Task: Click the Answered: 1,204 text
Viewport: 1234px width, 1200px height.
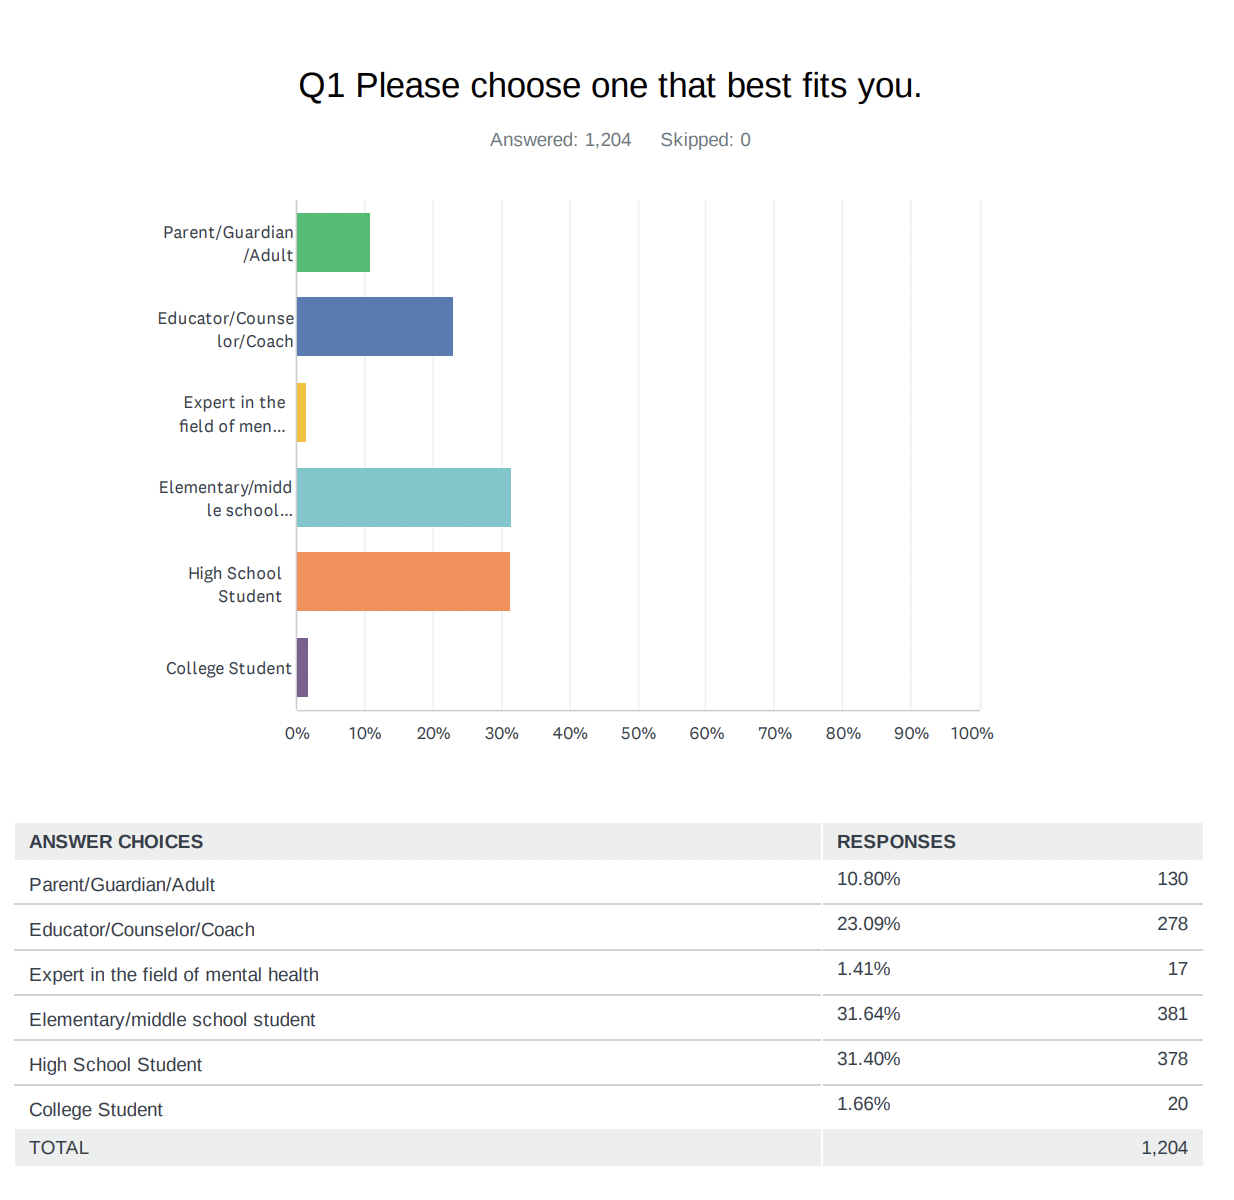Action: pos(560,140)
